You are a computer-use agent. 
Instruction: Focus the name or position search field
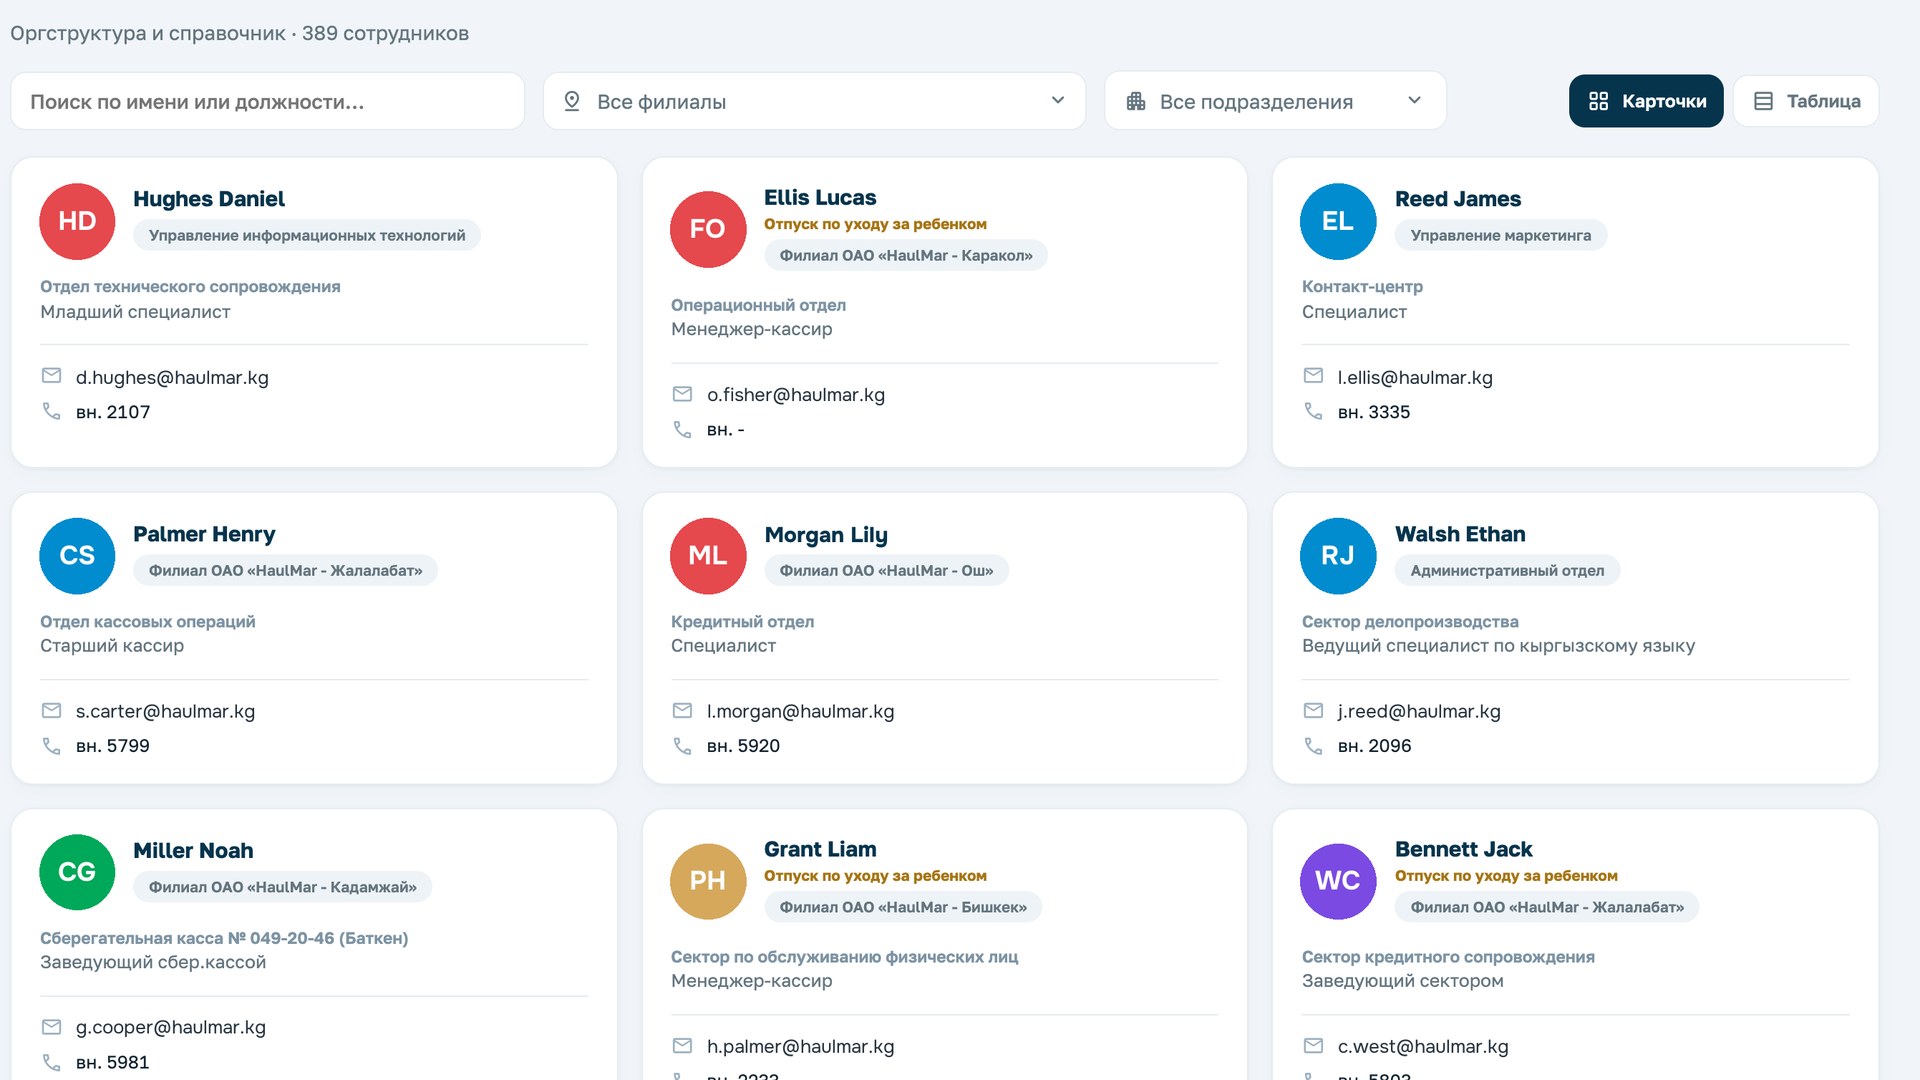(267, 101)
